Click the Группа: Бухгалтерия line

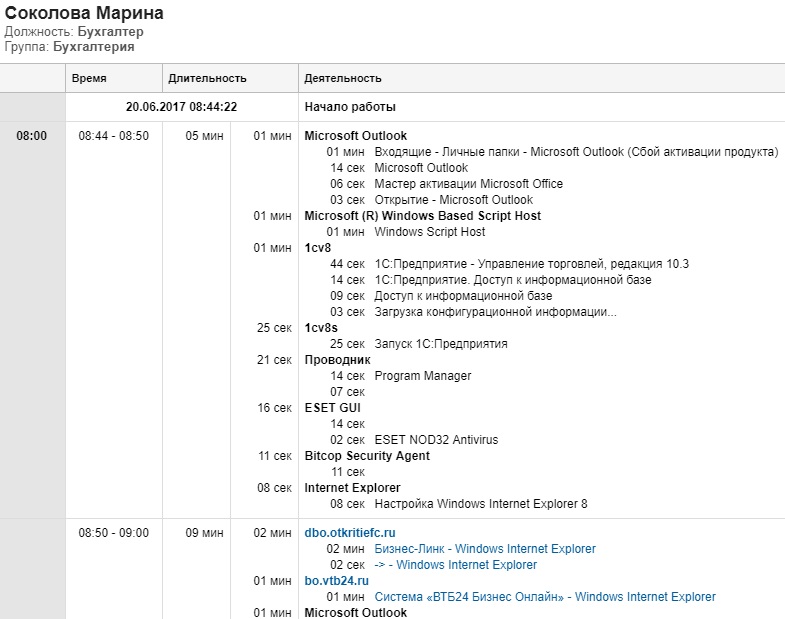(x=70, y=47)
